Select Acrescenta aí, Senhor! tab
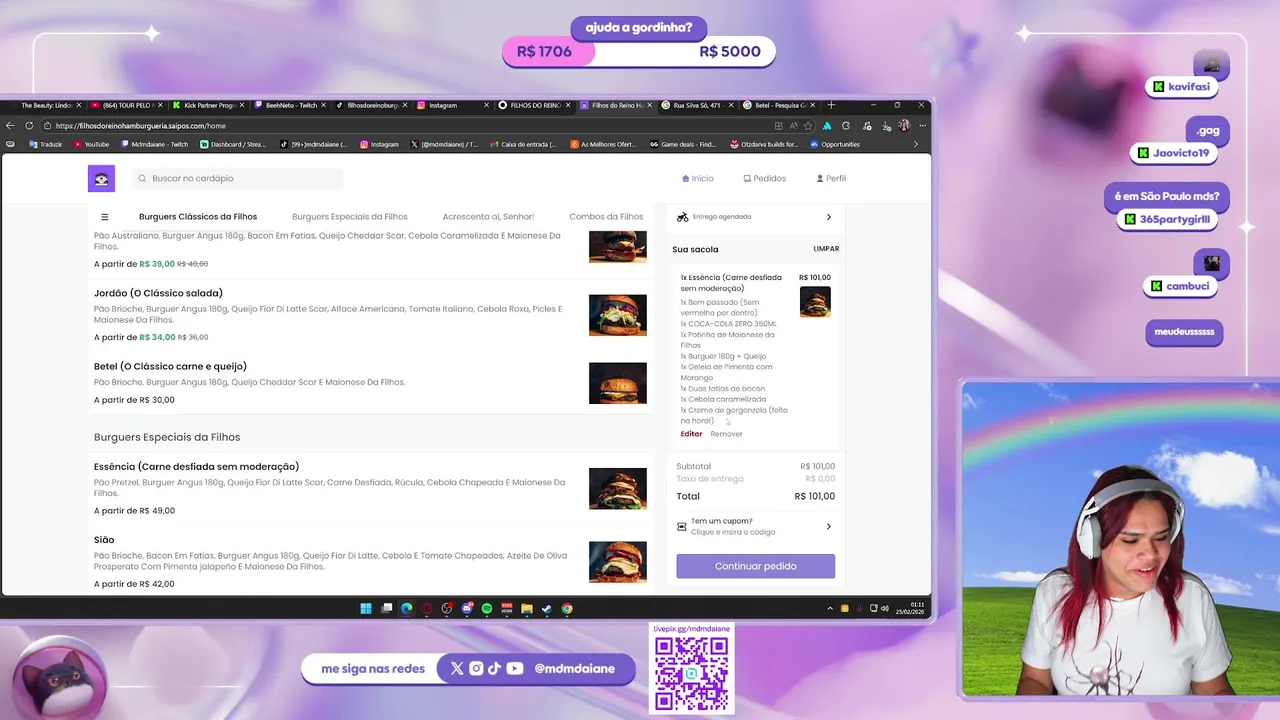This screenshot has width=1280, height=720. click(x=488, y=217)
